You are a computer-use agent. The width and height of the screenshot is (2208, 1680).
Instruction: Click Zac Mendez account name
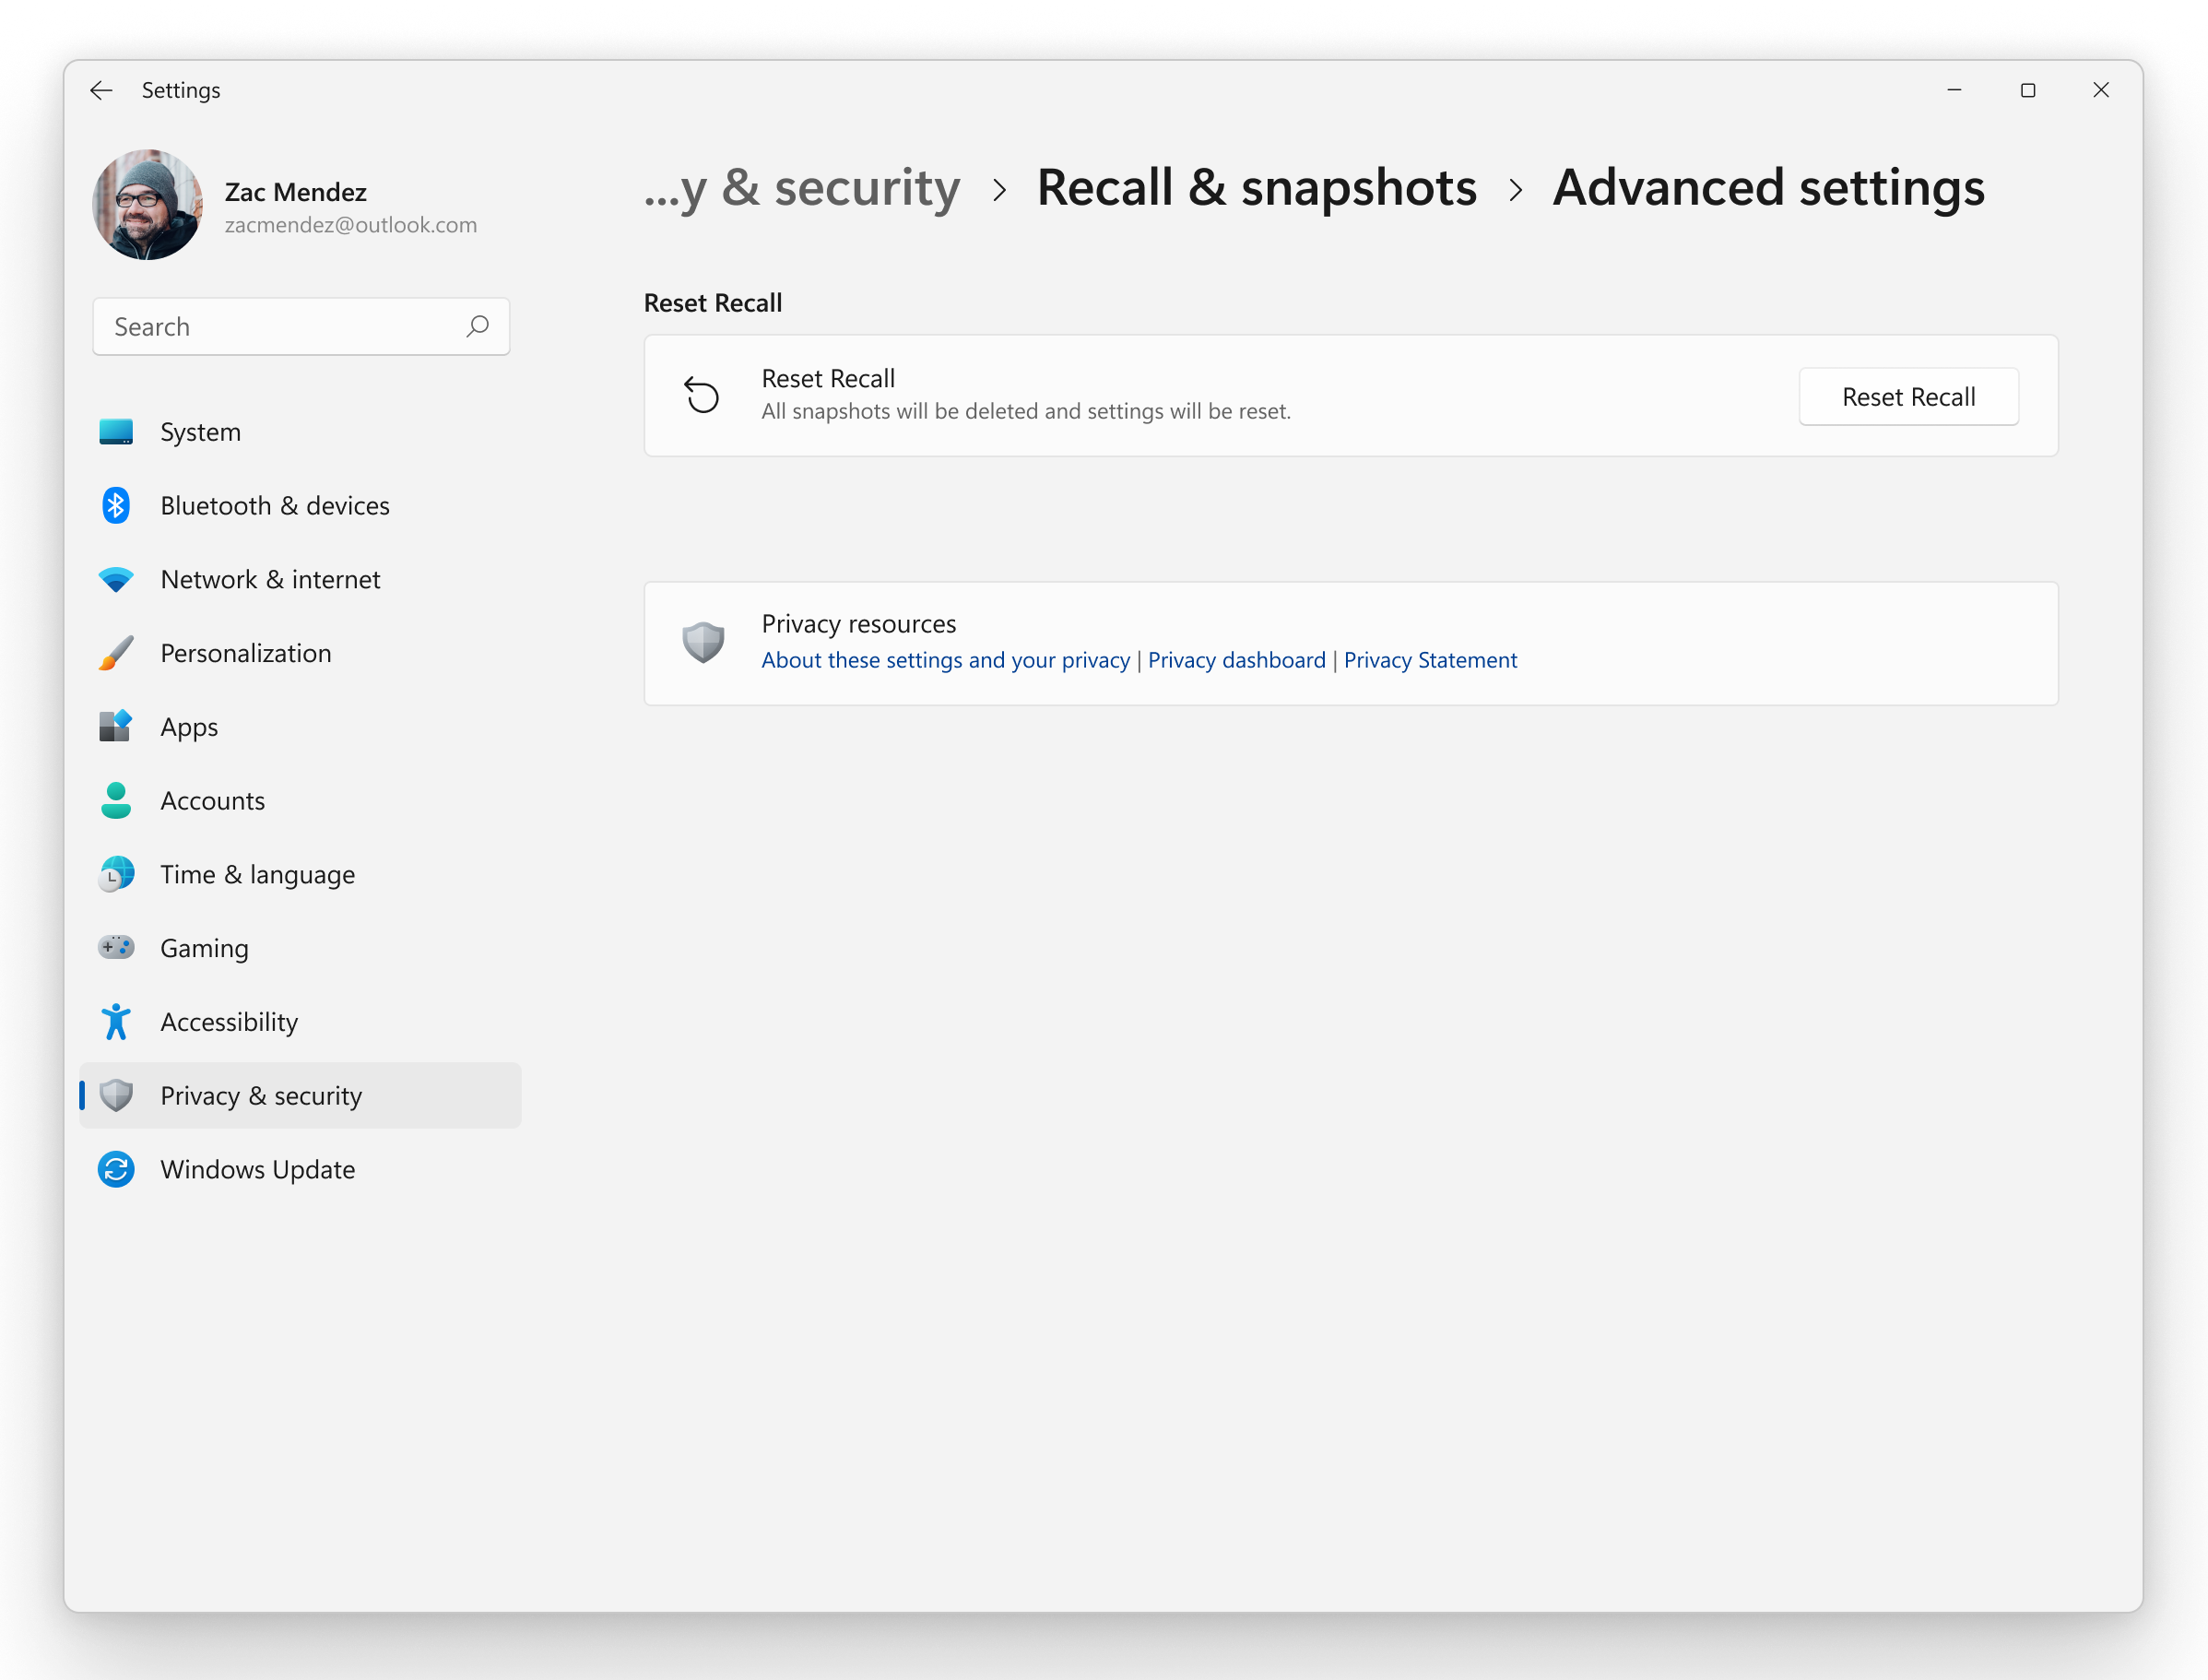point(296,192)
